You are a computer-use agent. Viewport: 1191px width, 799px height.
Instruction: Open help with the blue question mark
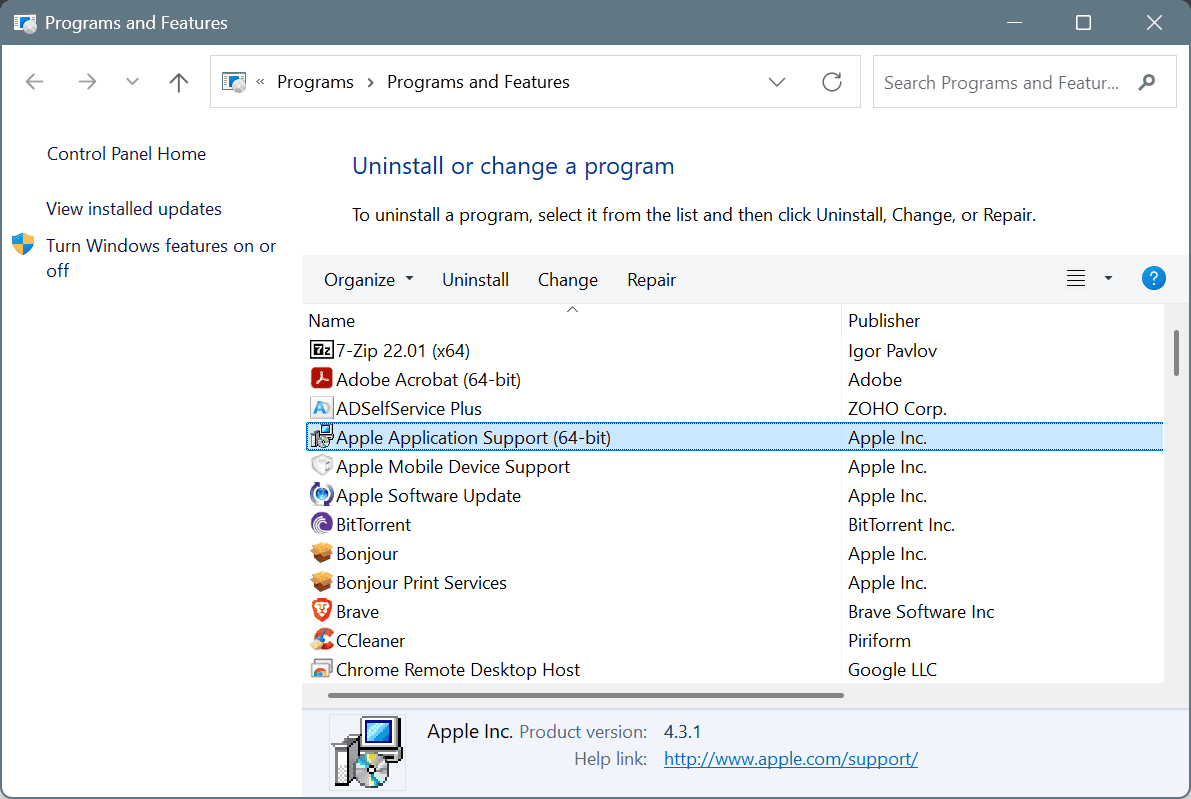[1153, 279]
